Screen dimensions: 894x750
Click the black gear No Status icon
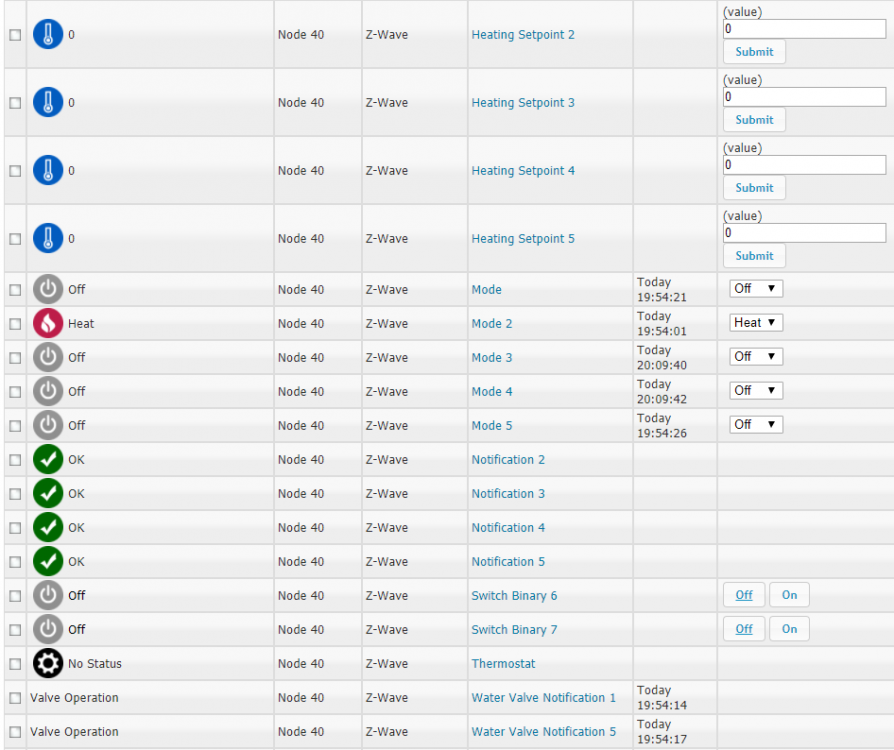48,664
